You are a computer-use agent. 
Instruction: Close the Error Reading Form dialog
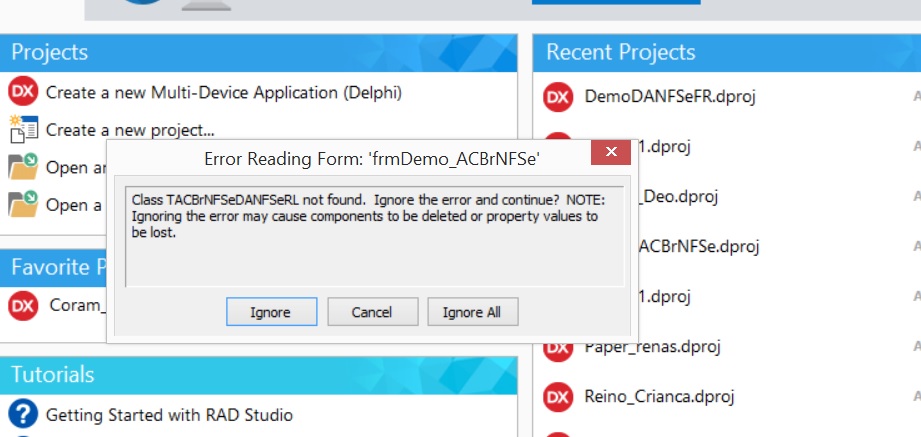tap(611, 152)
